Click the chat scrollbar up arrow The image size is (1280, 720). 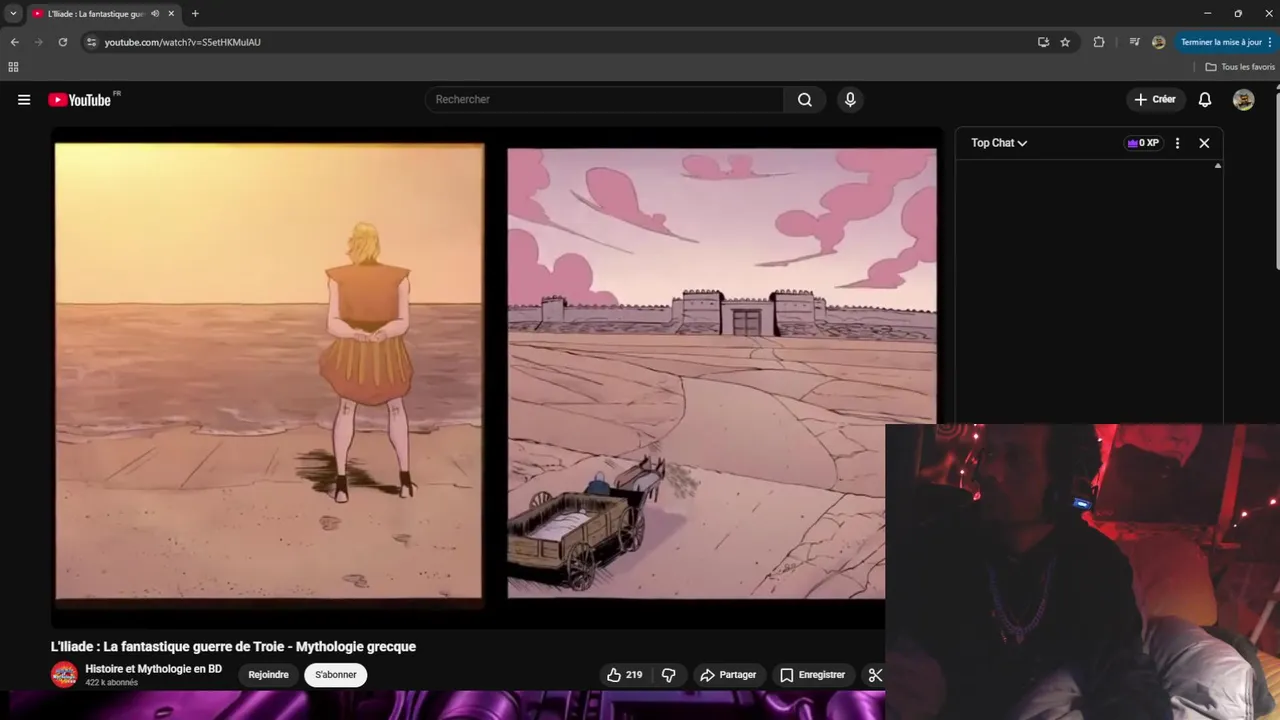click(x=1217, y=165)
